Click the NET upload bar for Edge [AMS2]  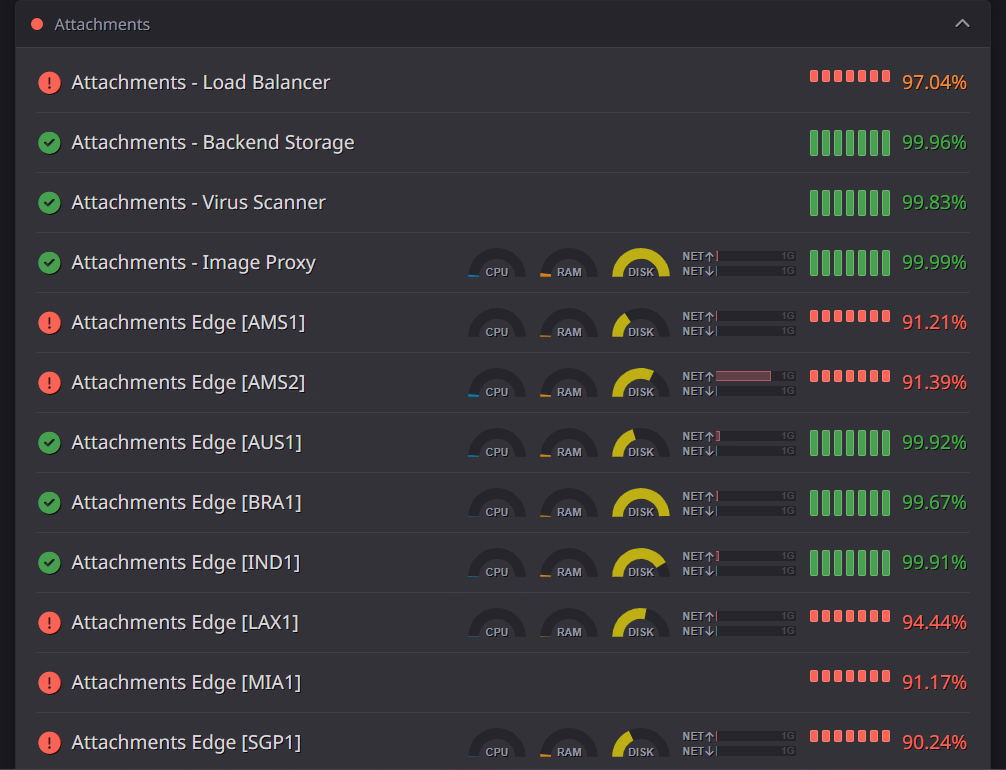click(755, 376)
